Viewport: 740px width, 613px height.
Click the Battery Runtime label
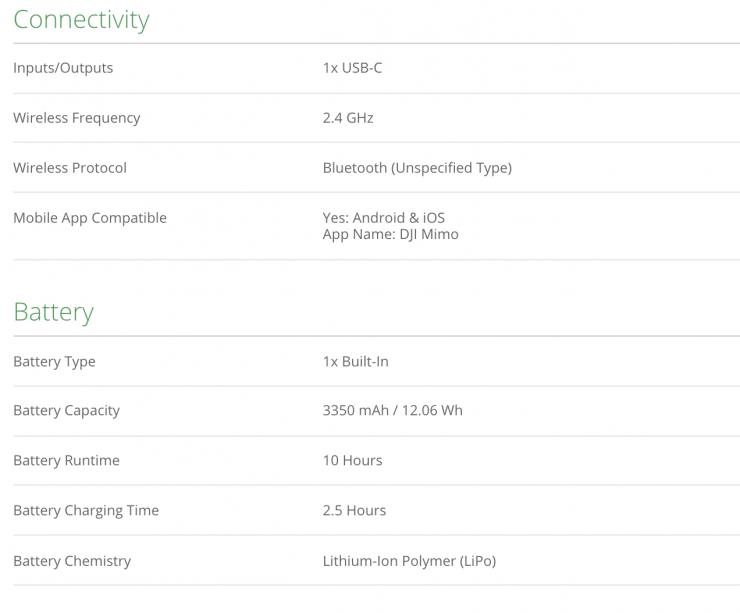tap(66, 461)
